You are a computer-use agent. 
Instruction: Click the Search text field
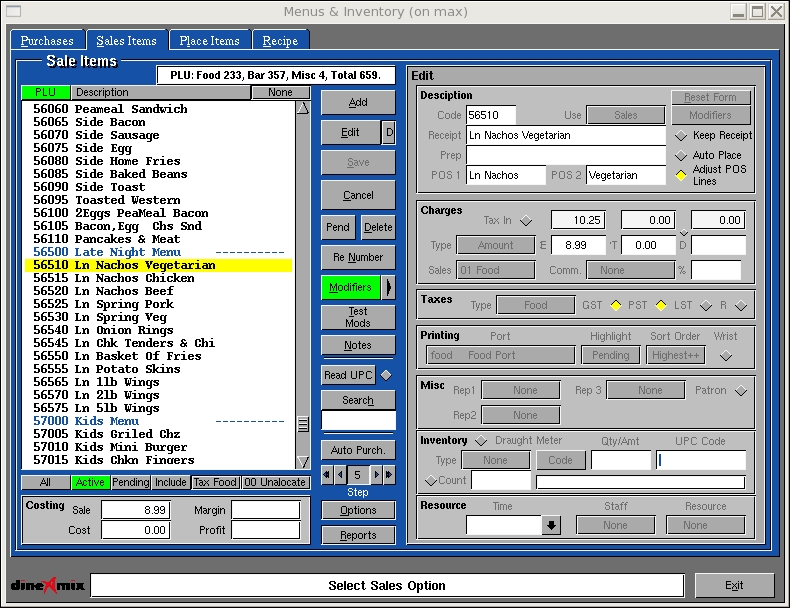click(x=358, y=421)
